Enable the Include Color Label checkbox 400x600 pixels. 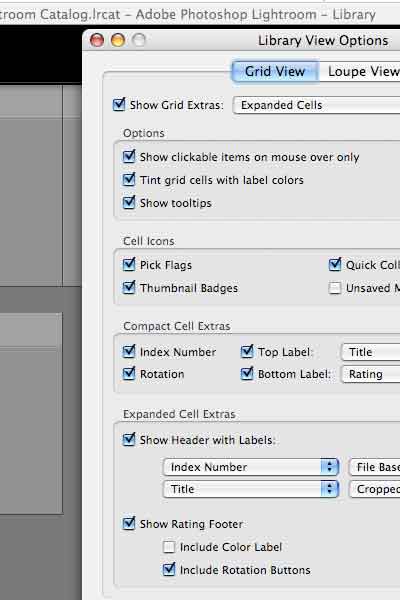click(169, 547)
